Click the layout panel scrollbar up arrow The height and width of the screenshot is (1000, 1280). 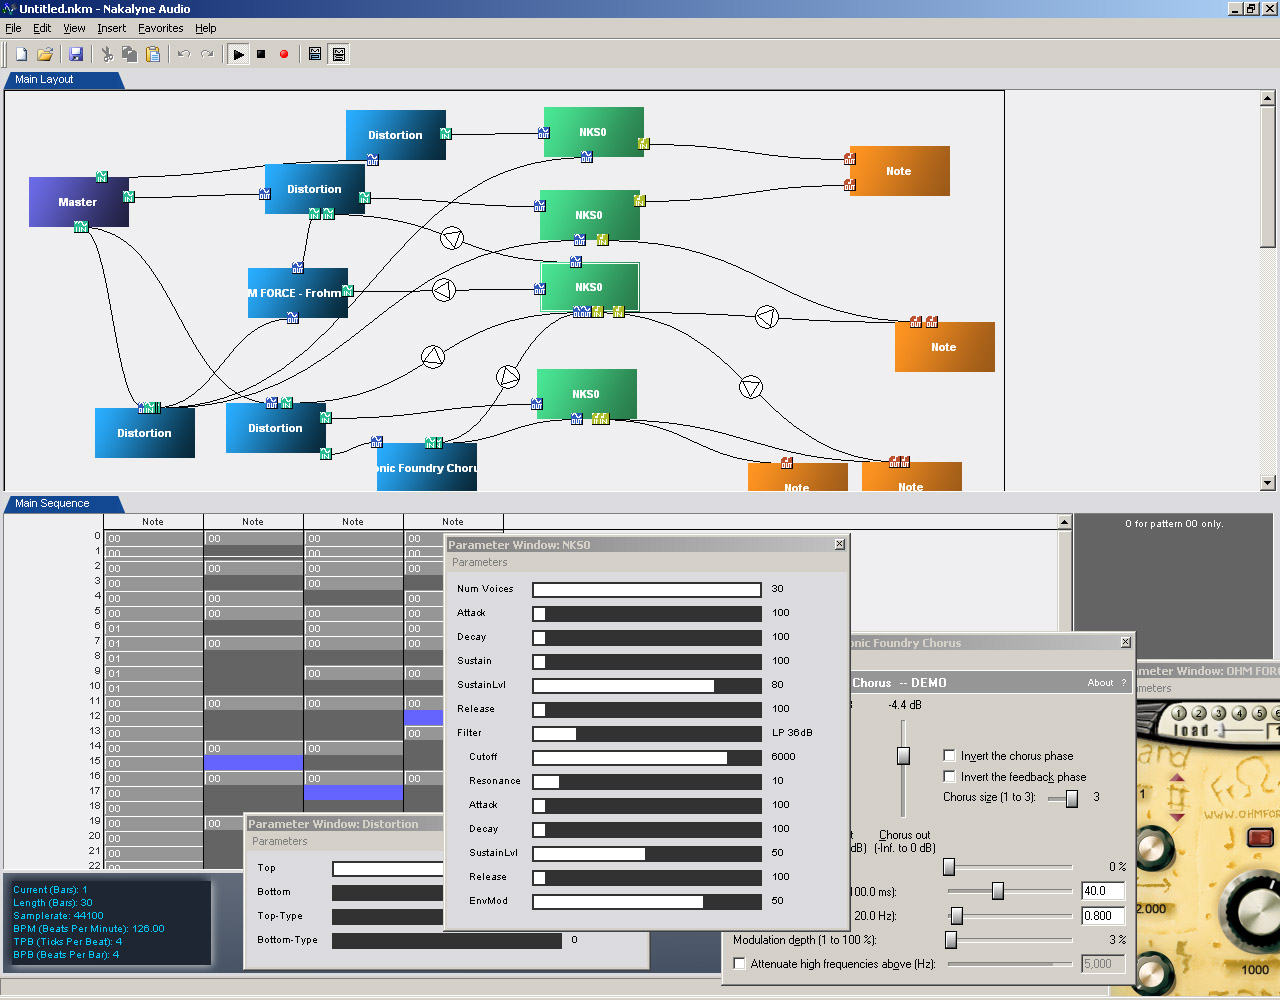[1268, 98]
